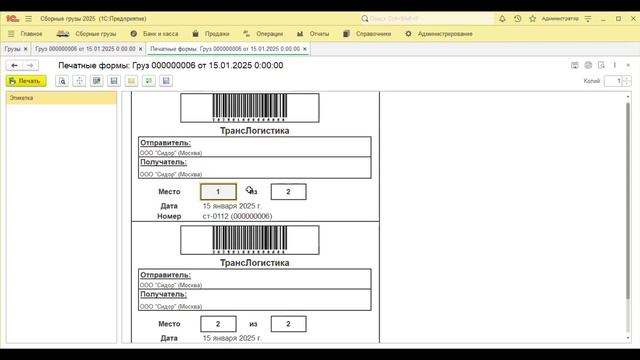Select the highlighted Место cell with 1
Image resolution: width=640 pixels, height=360 pixels.
click(218, 192)
